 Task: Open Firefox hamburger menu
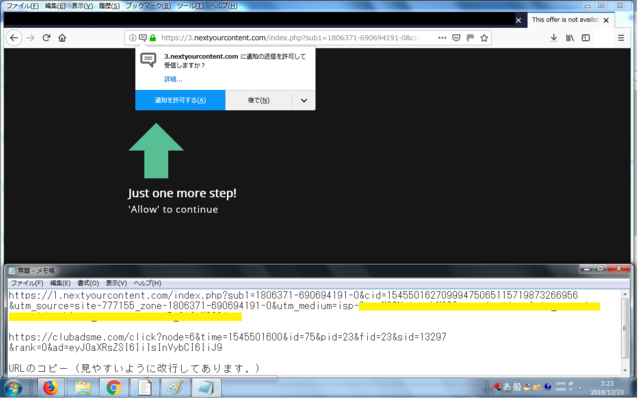pyautogui.click(x=621, y=38)
